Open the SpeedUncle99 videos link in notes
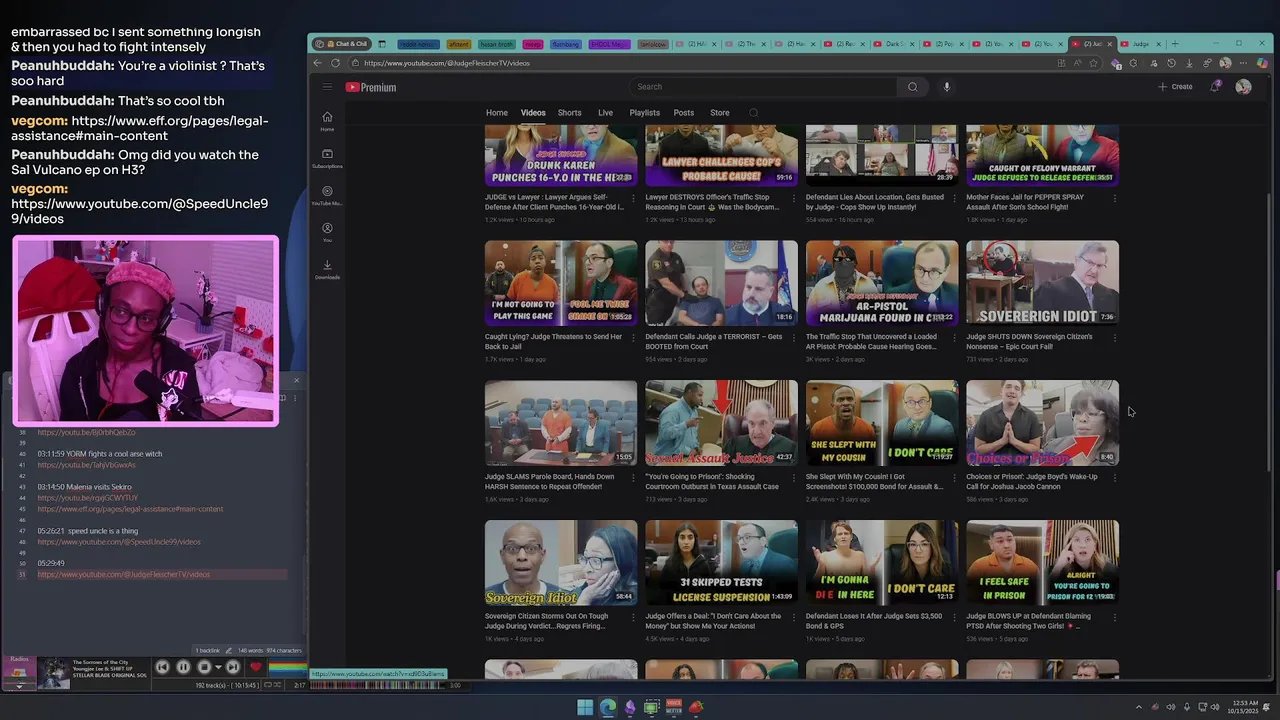 click(x=119, y=542)
